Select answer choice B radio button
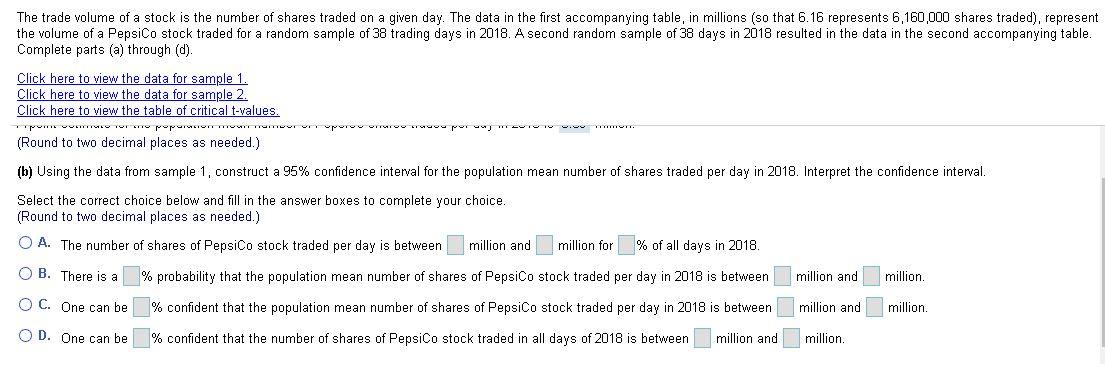 (x=25, y=275)
